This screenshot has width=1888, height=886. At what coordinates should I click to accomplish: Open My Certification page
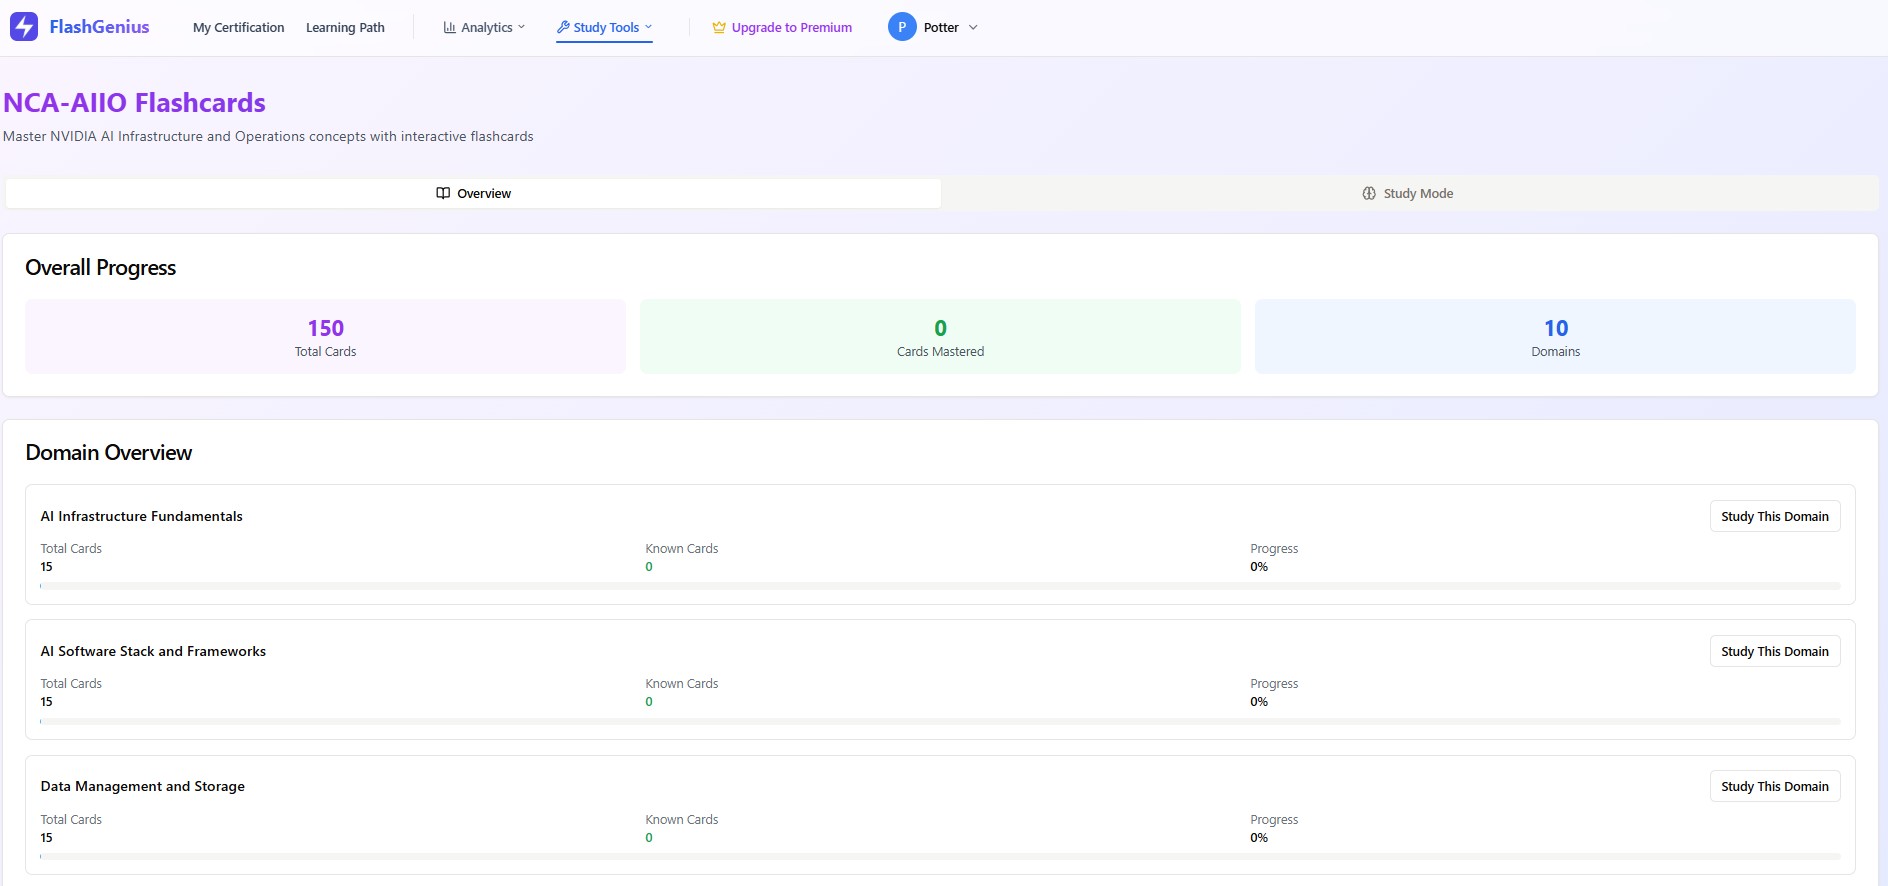point(238,28)
